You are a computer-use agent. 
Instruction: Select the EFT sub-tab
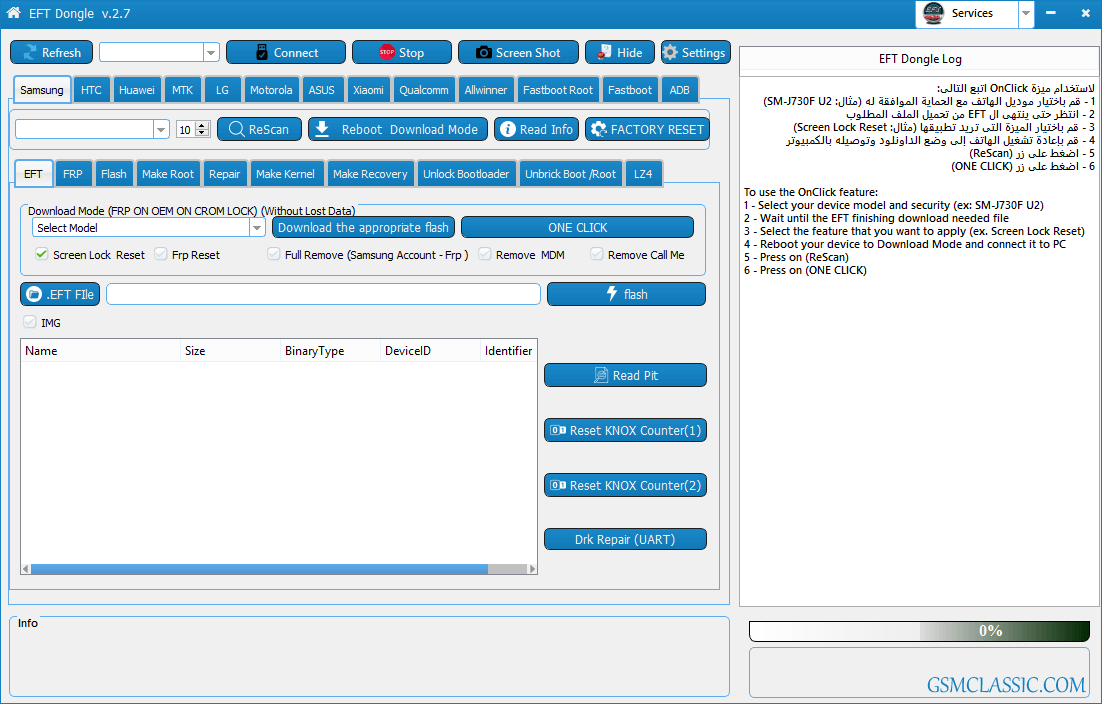34,174
